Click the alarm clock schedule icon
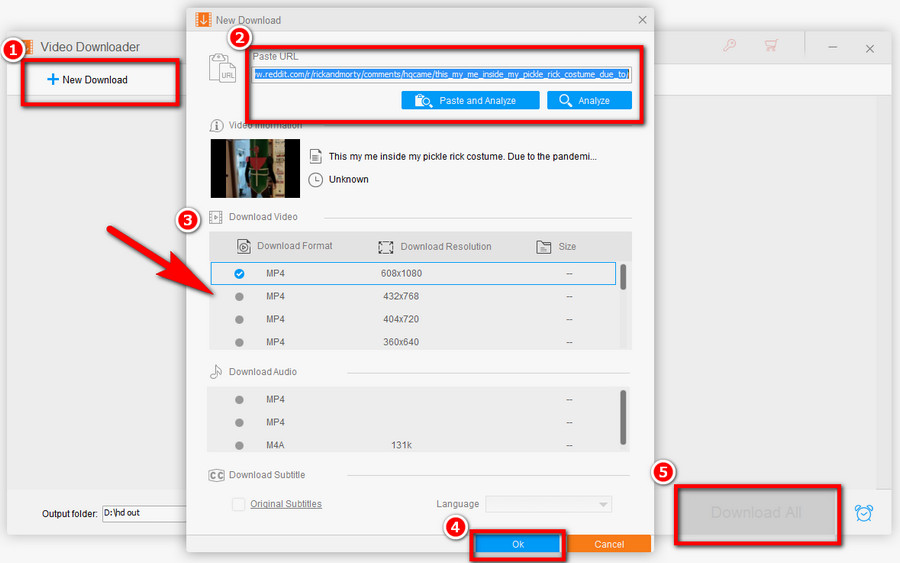The width and height of the screenshot is (900, 563). pos(864,512)
